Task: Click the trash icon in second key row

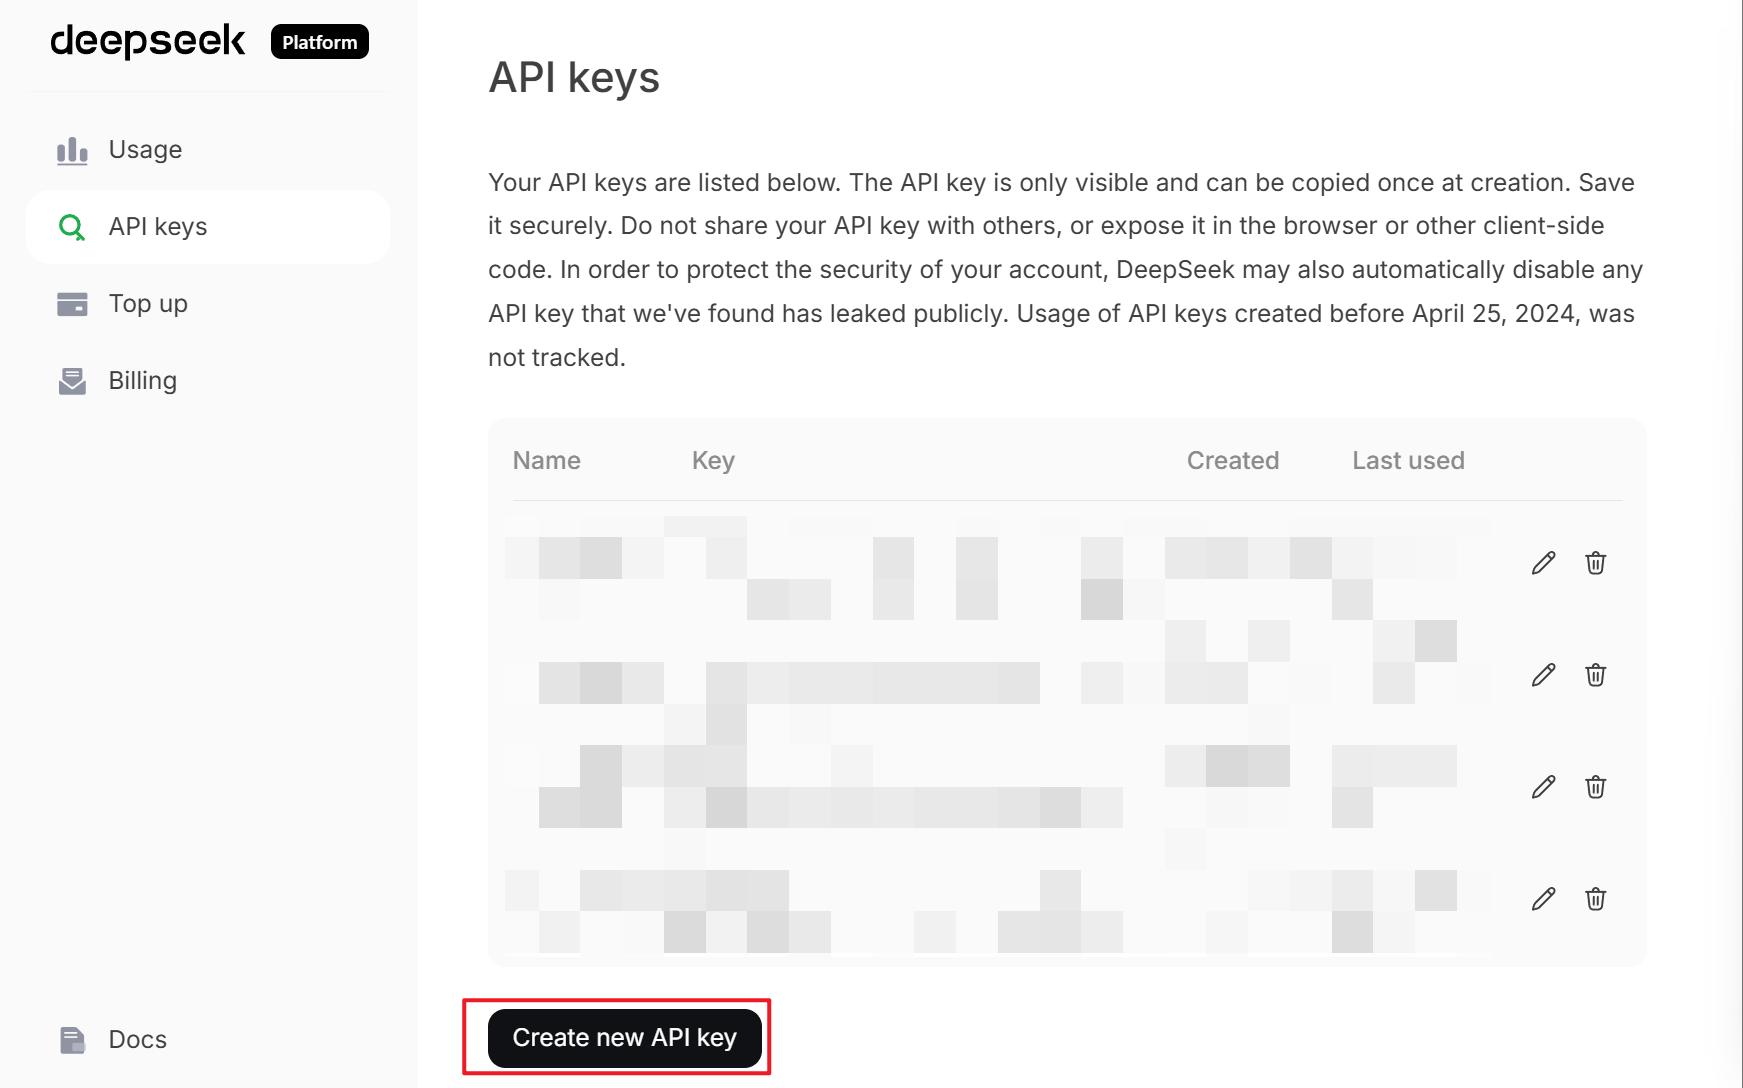Action: click(1595, 675)
